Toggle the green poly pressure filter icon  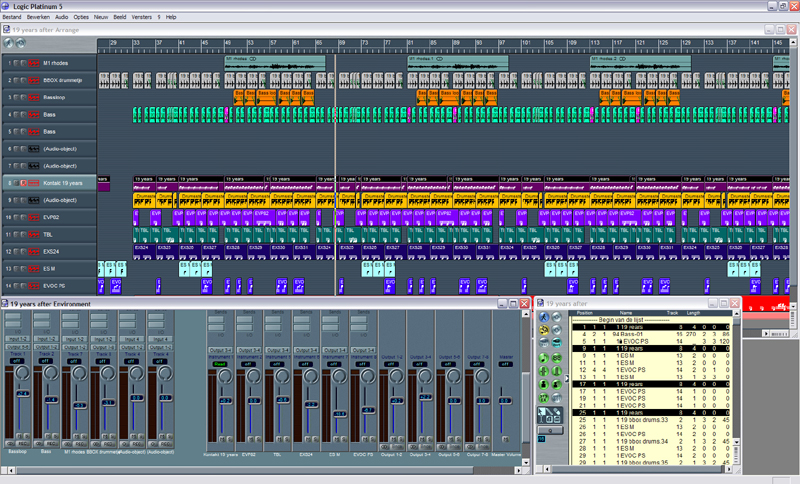coord(556,385)
